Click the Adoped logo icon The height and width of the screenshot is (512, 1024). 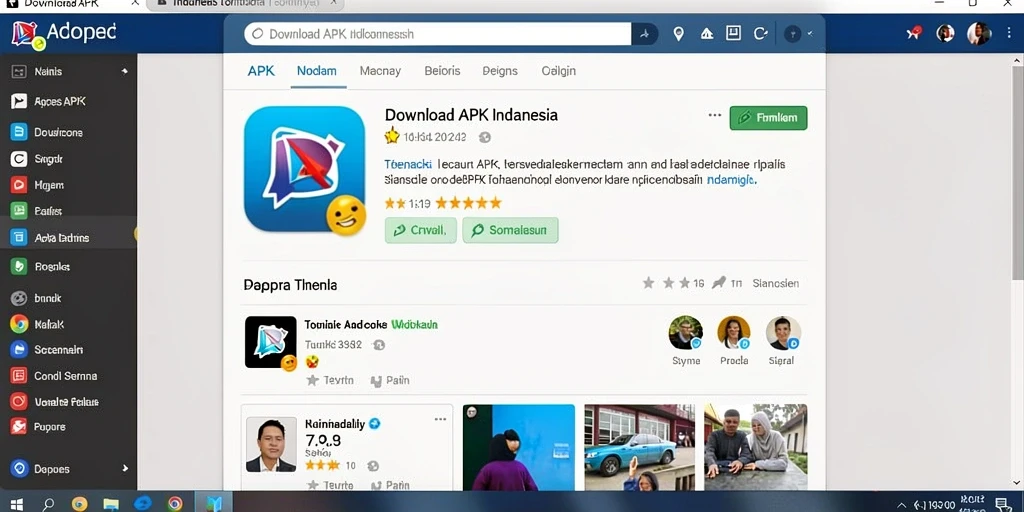27,34
